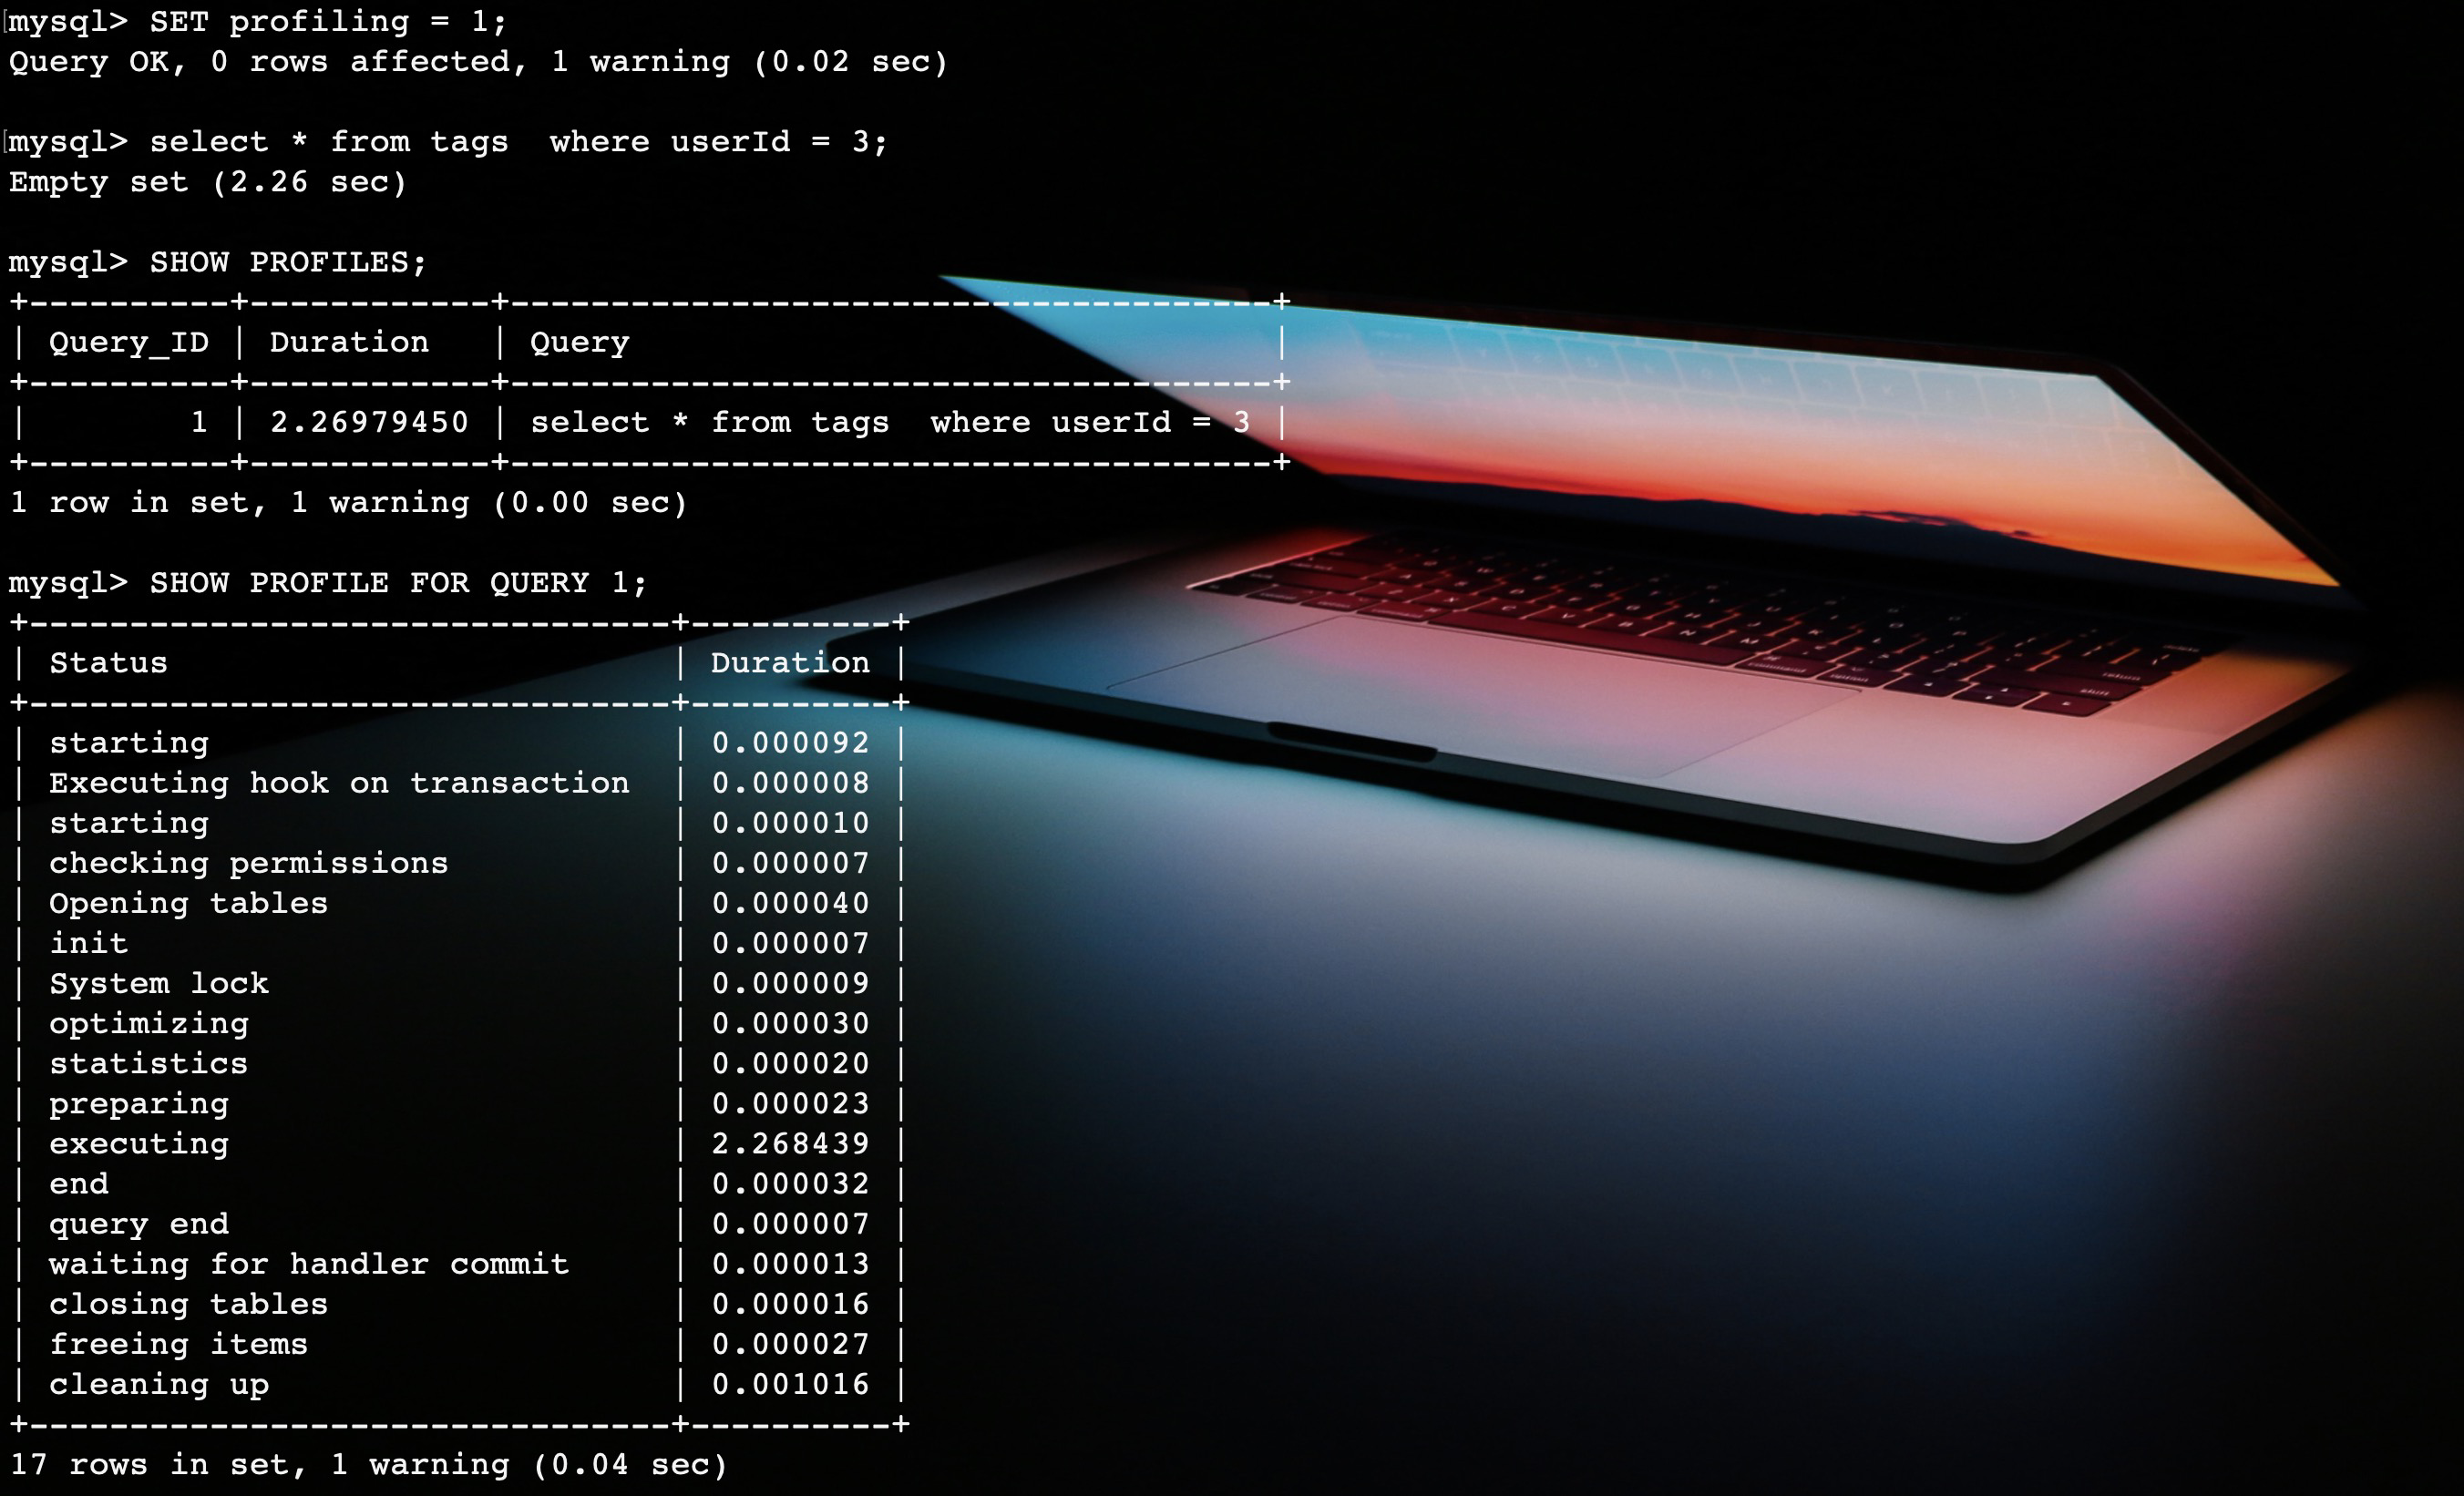Image resolution: width=2464 pixels, height=1496 pixels.
Task: Click the 'Opening tables' status row
Action: coord(189,903)
